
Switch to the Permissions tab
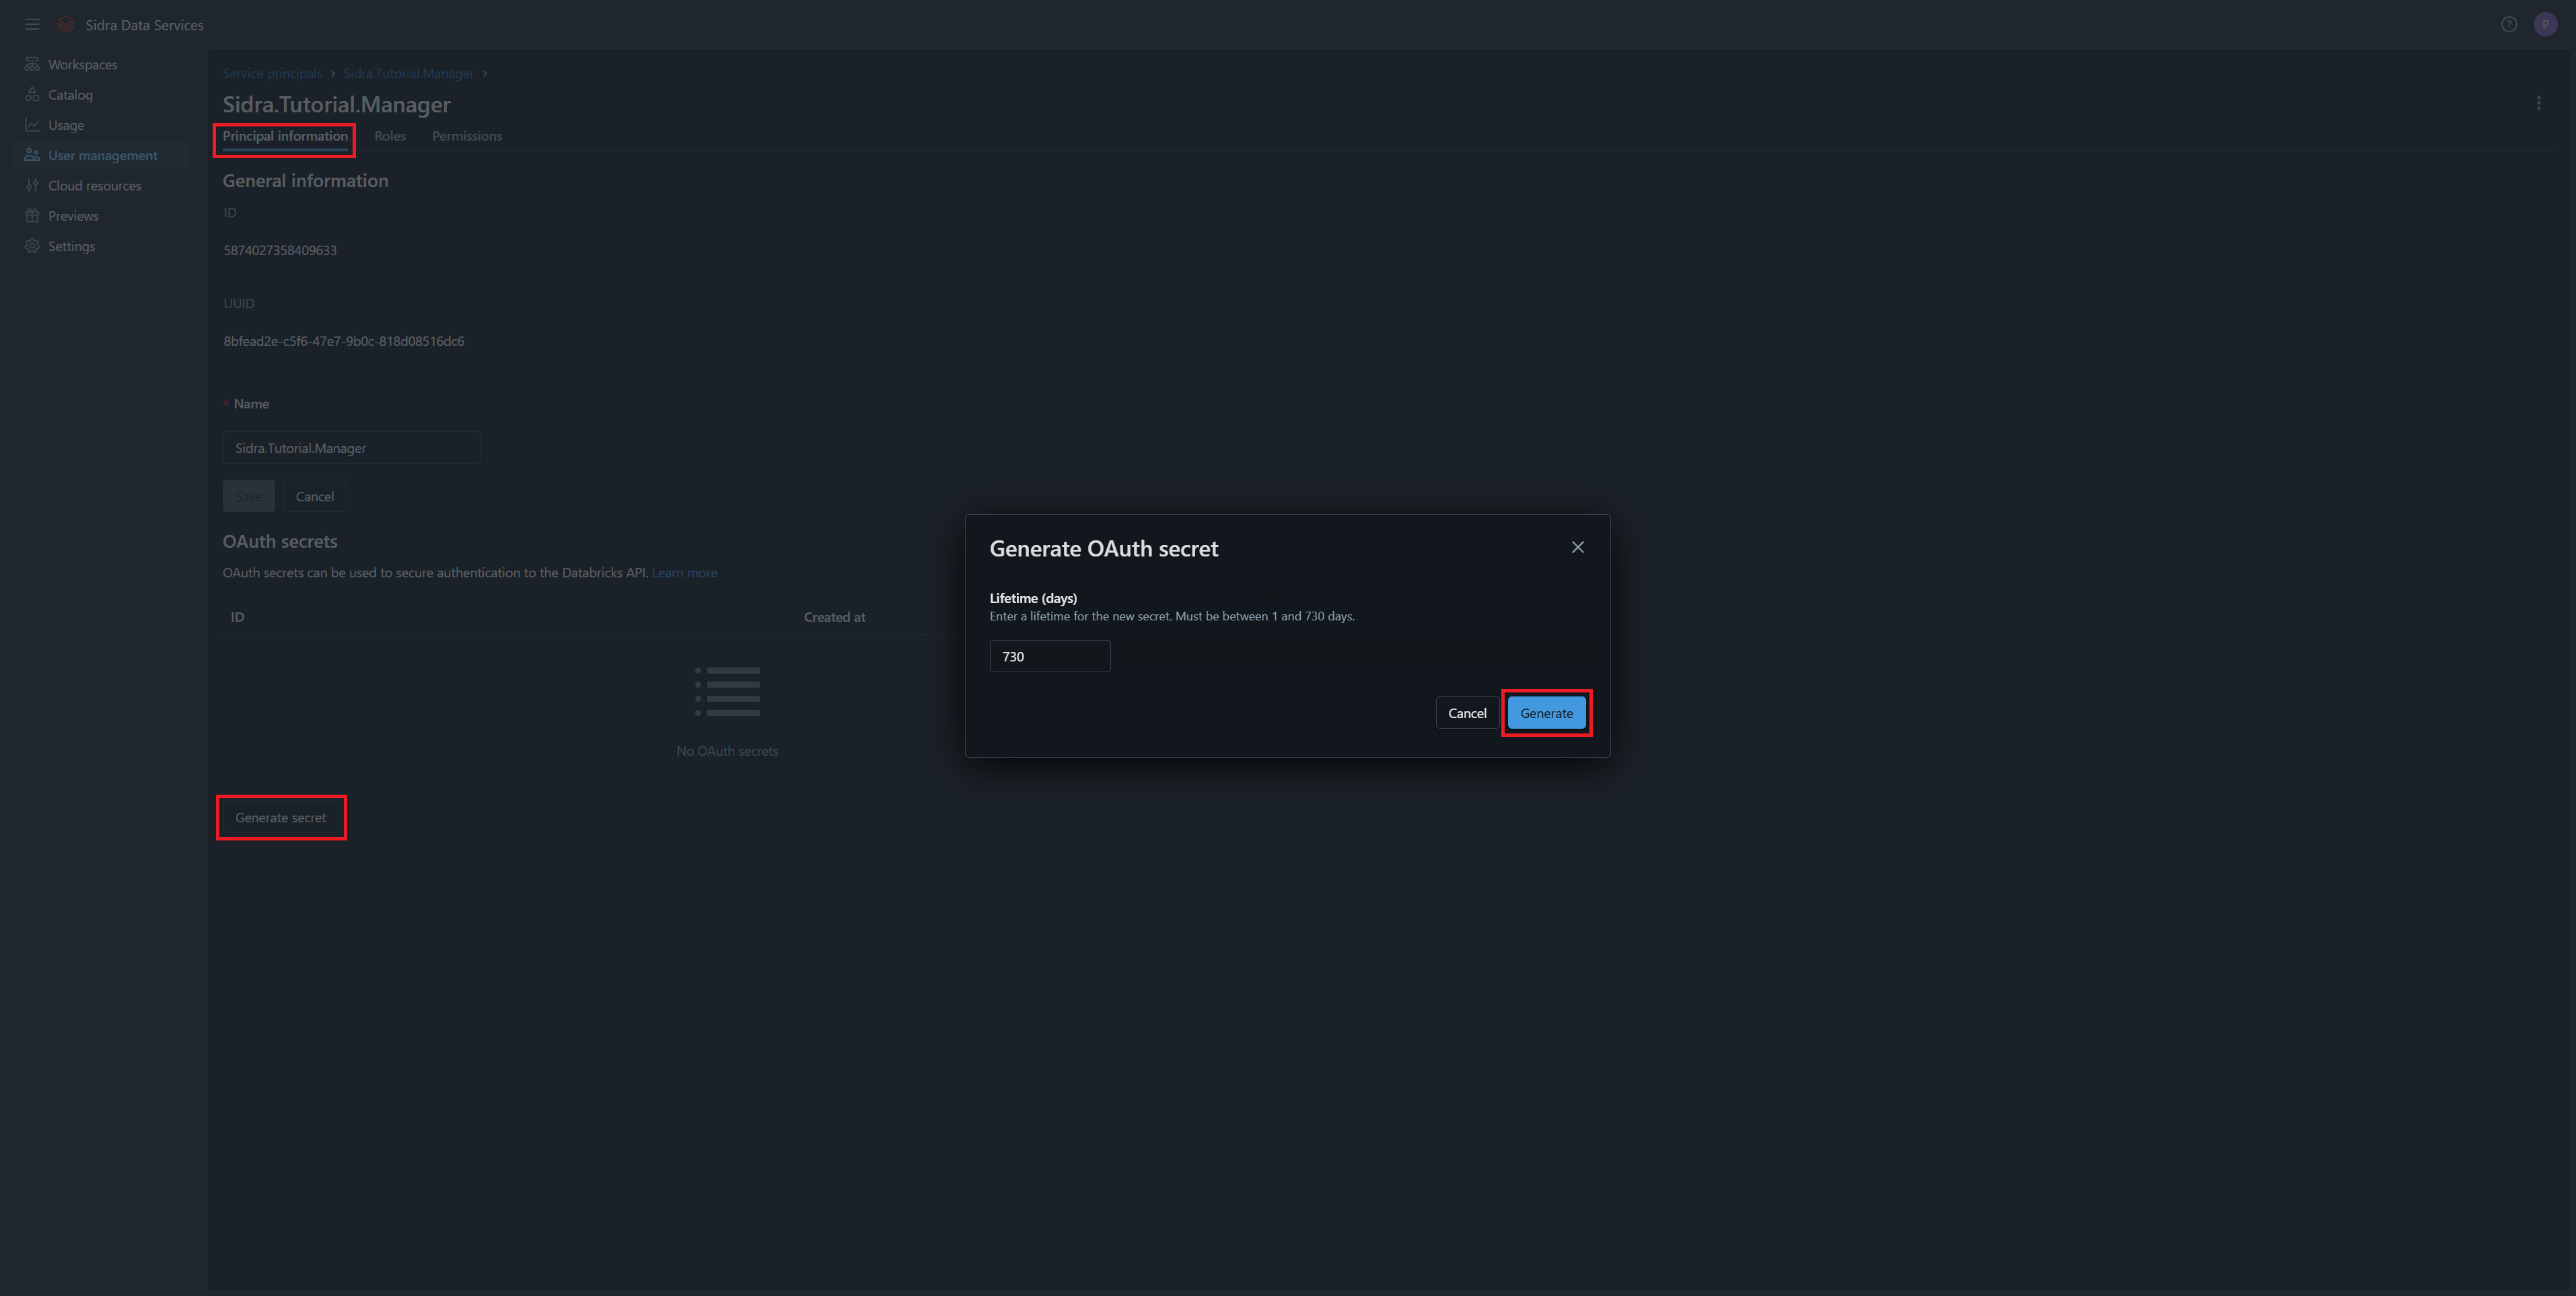[467, 136]
